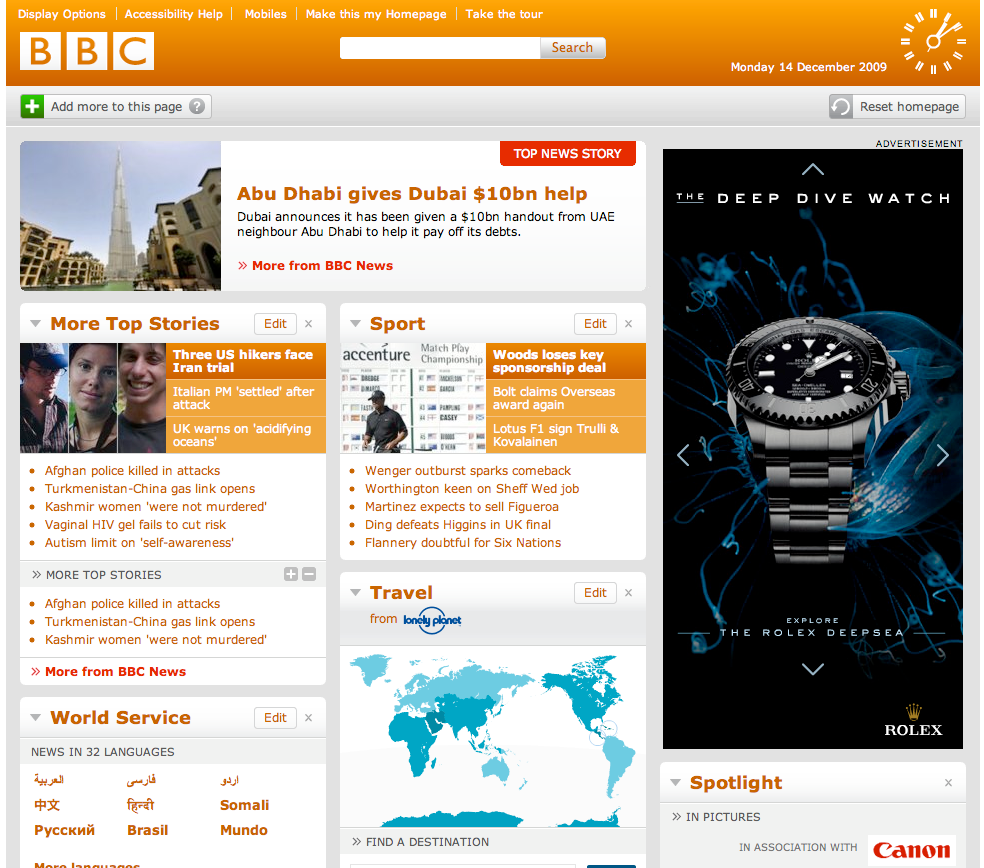Show fewer stories with minus icon

(x=309, y=574)
